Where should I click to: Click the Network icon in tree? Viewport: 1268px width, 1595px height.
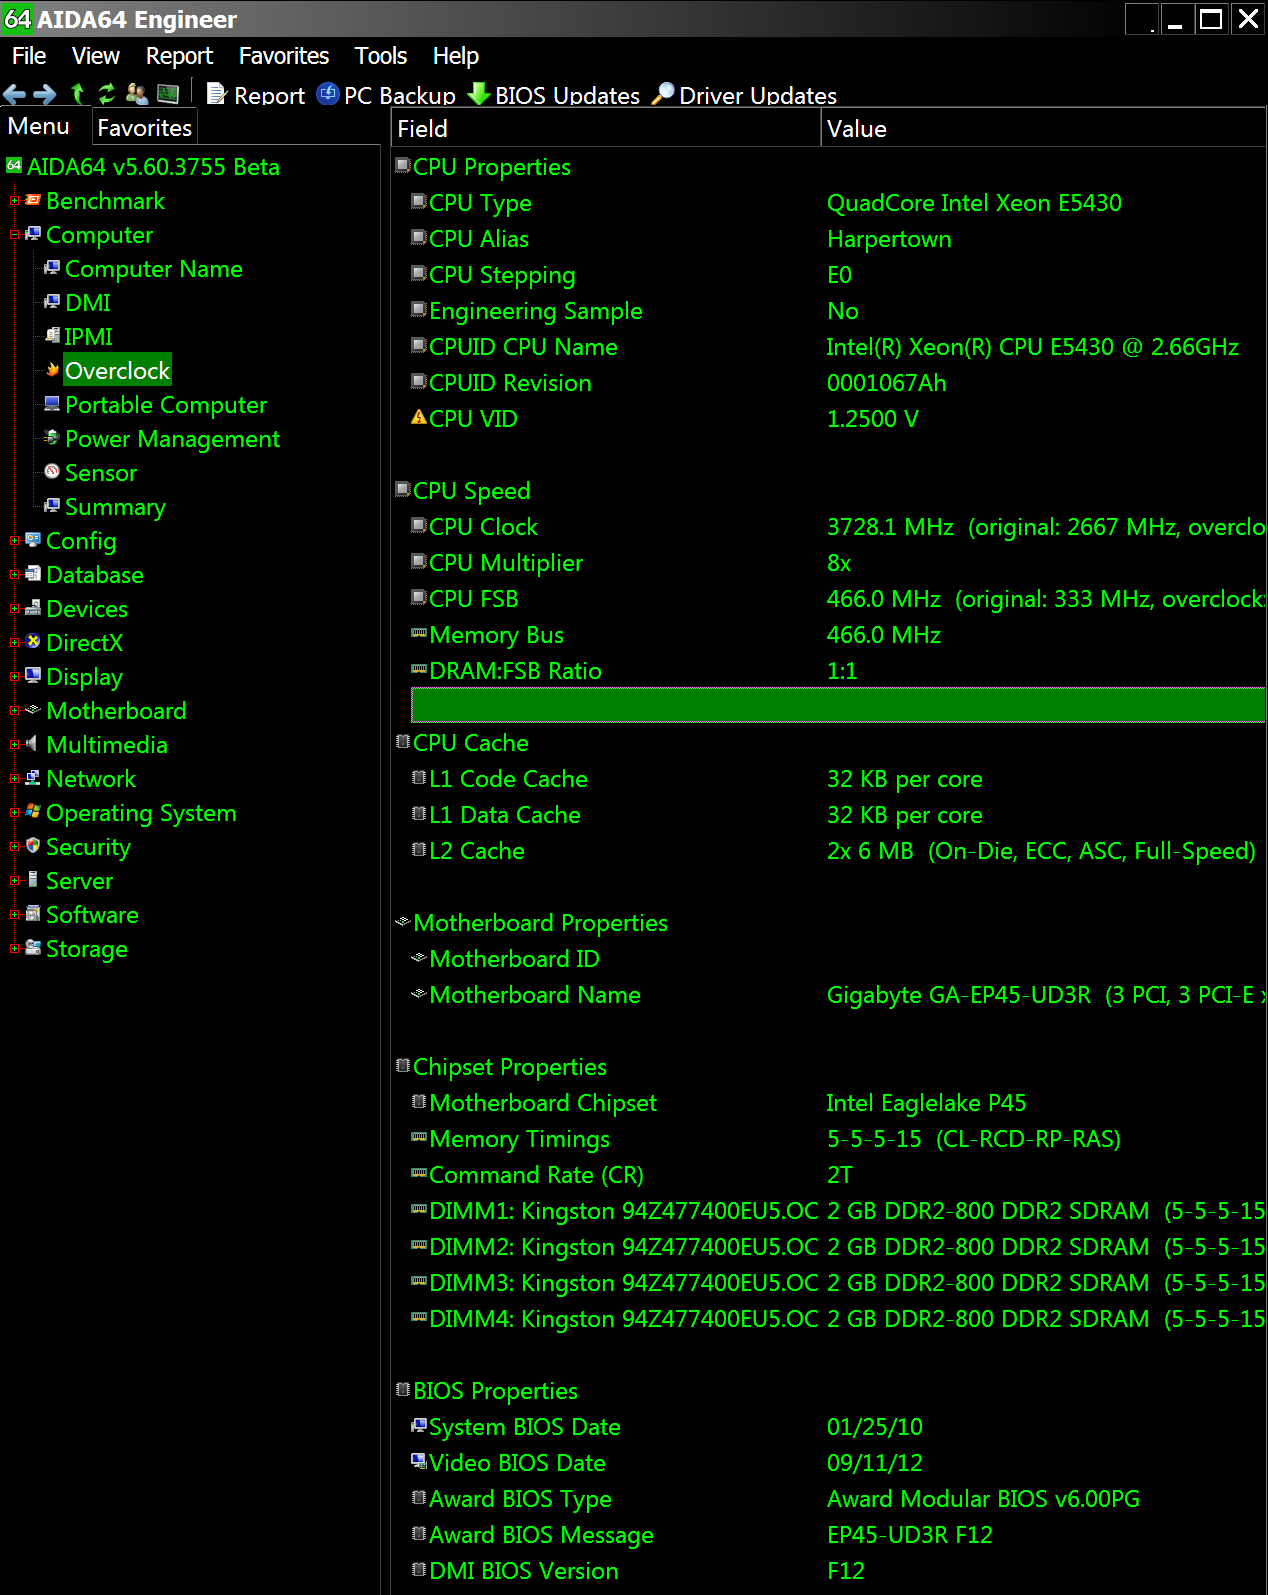pos(33,778)
